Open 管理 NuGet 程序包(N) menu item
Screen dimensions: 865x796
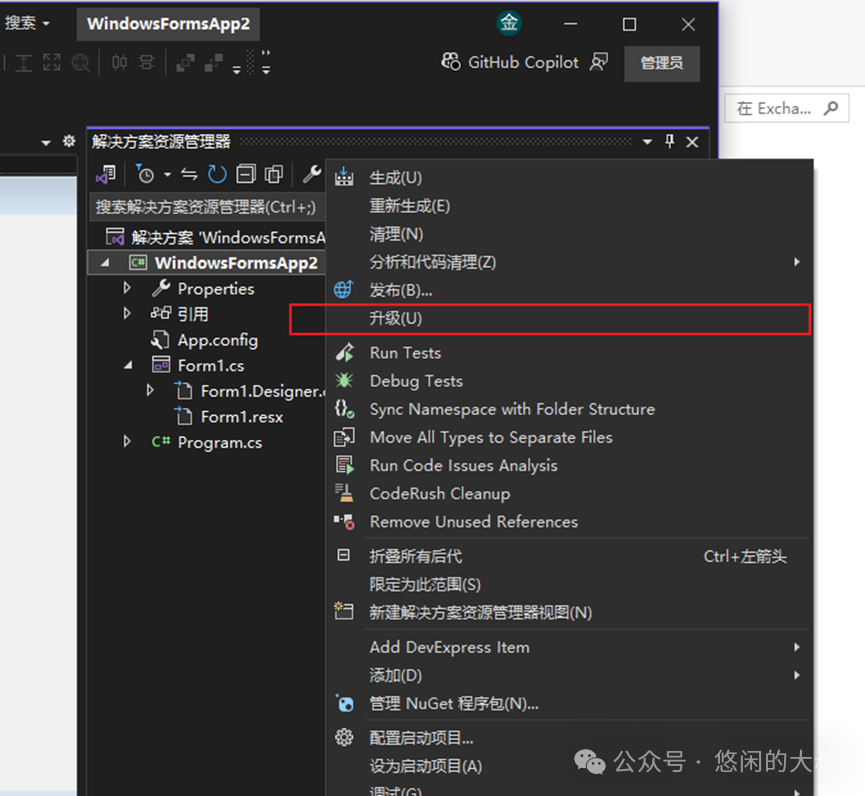pos(454,703)
